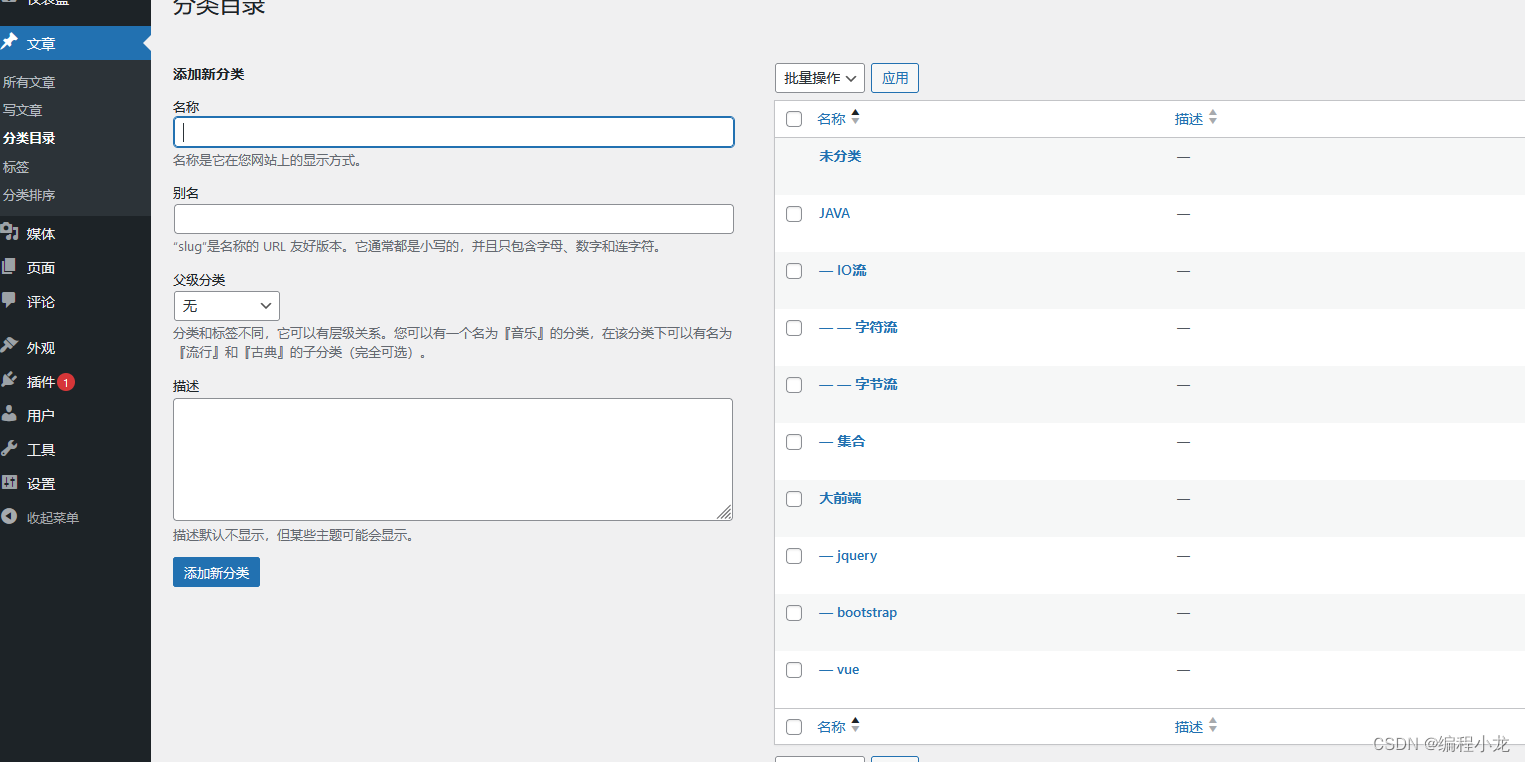Click the 插件 plug icon
Image resolution: width=1525 pixels, height=762 pixels.
[9, 380]
